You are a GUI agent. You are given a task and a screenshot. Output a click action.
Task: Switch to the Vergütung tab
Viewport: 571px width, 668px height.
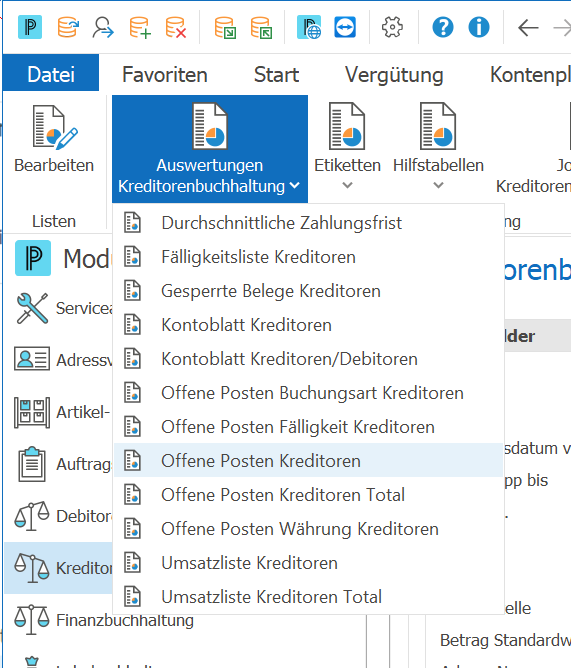coord(394,75)
